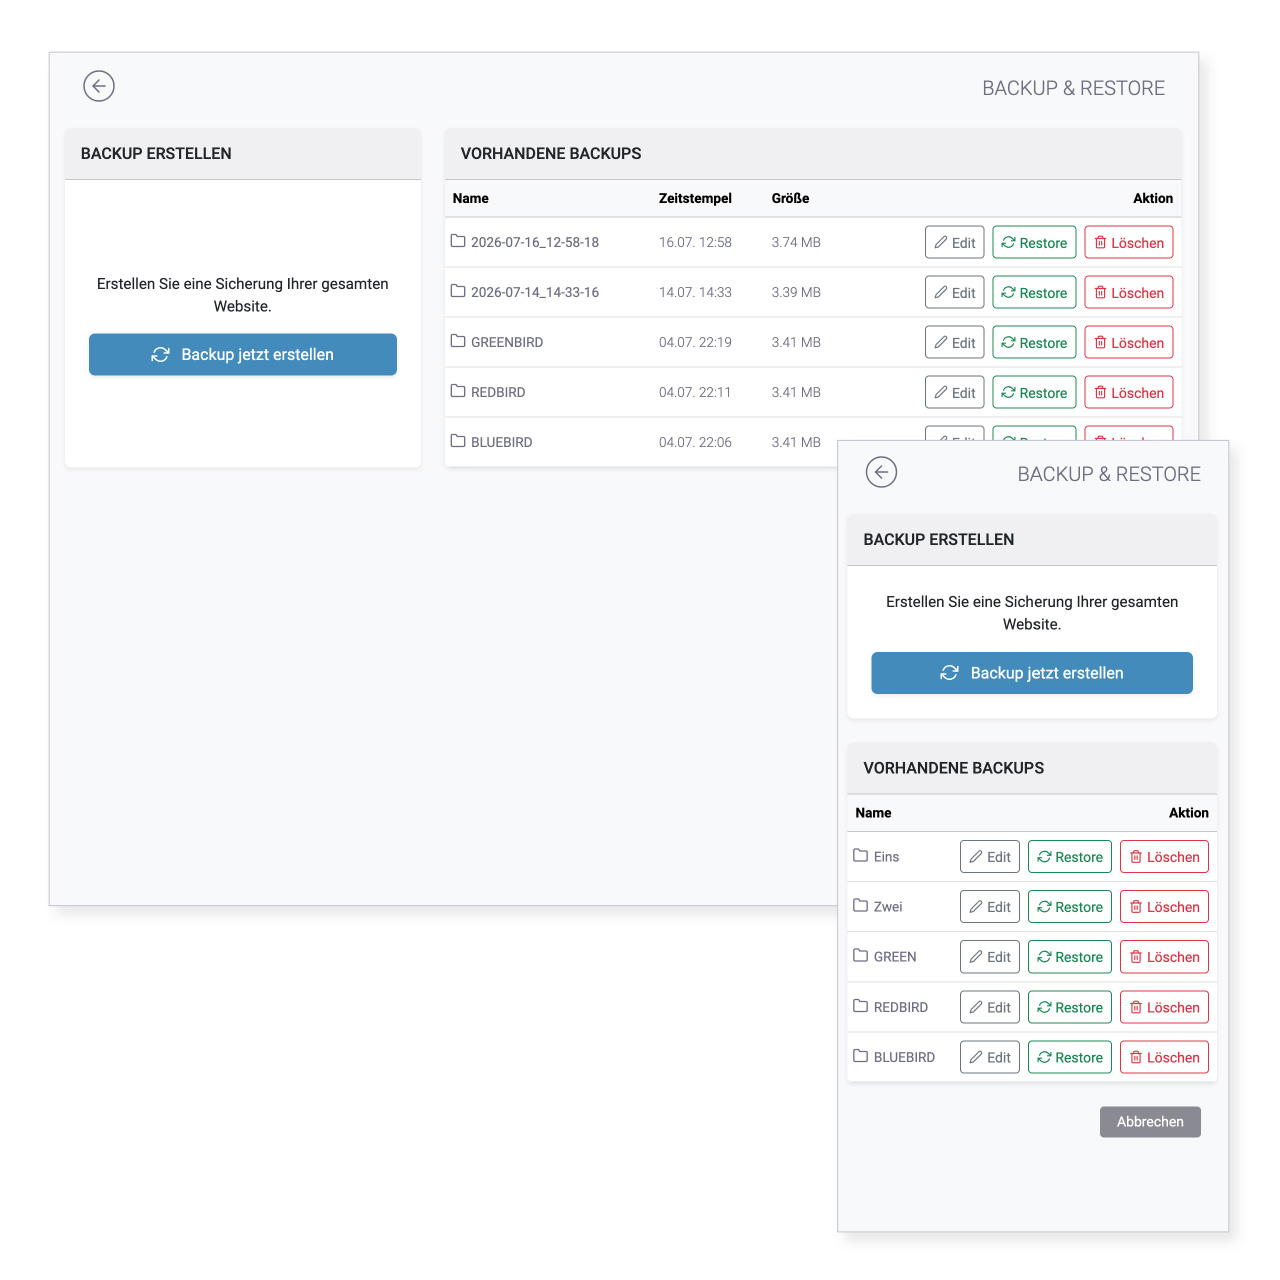The image size is (1280, 1280).
Task: Click folder icon beside REDBIRD in mobile panel
Action: pyautogui.click(x=861, y=1005)
